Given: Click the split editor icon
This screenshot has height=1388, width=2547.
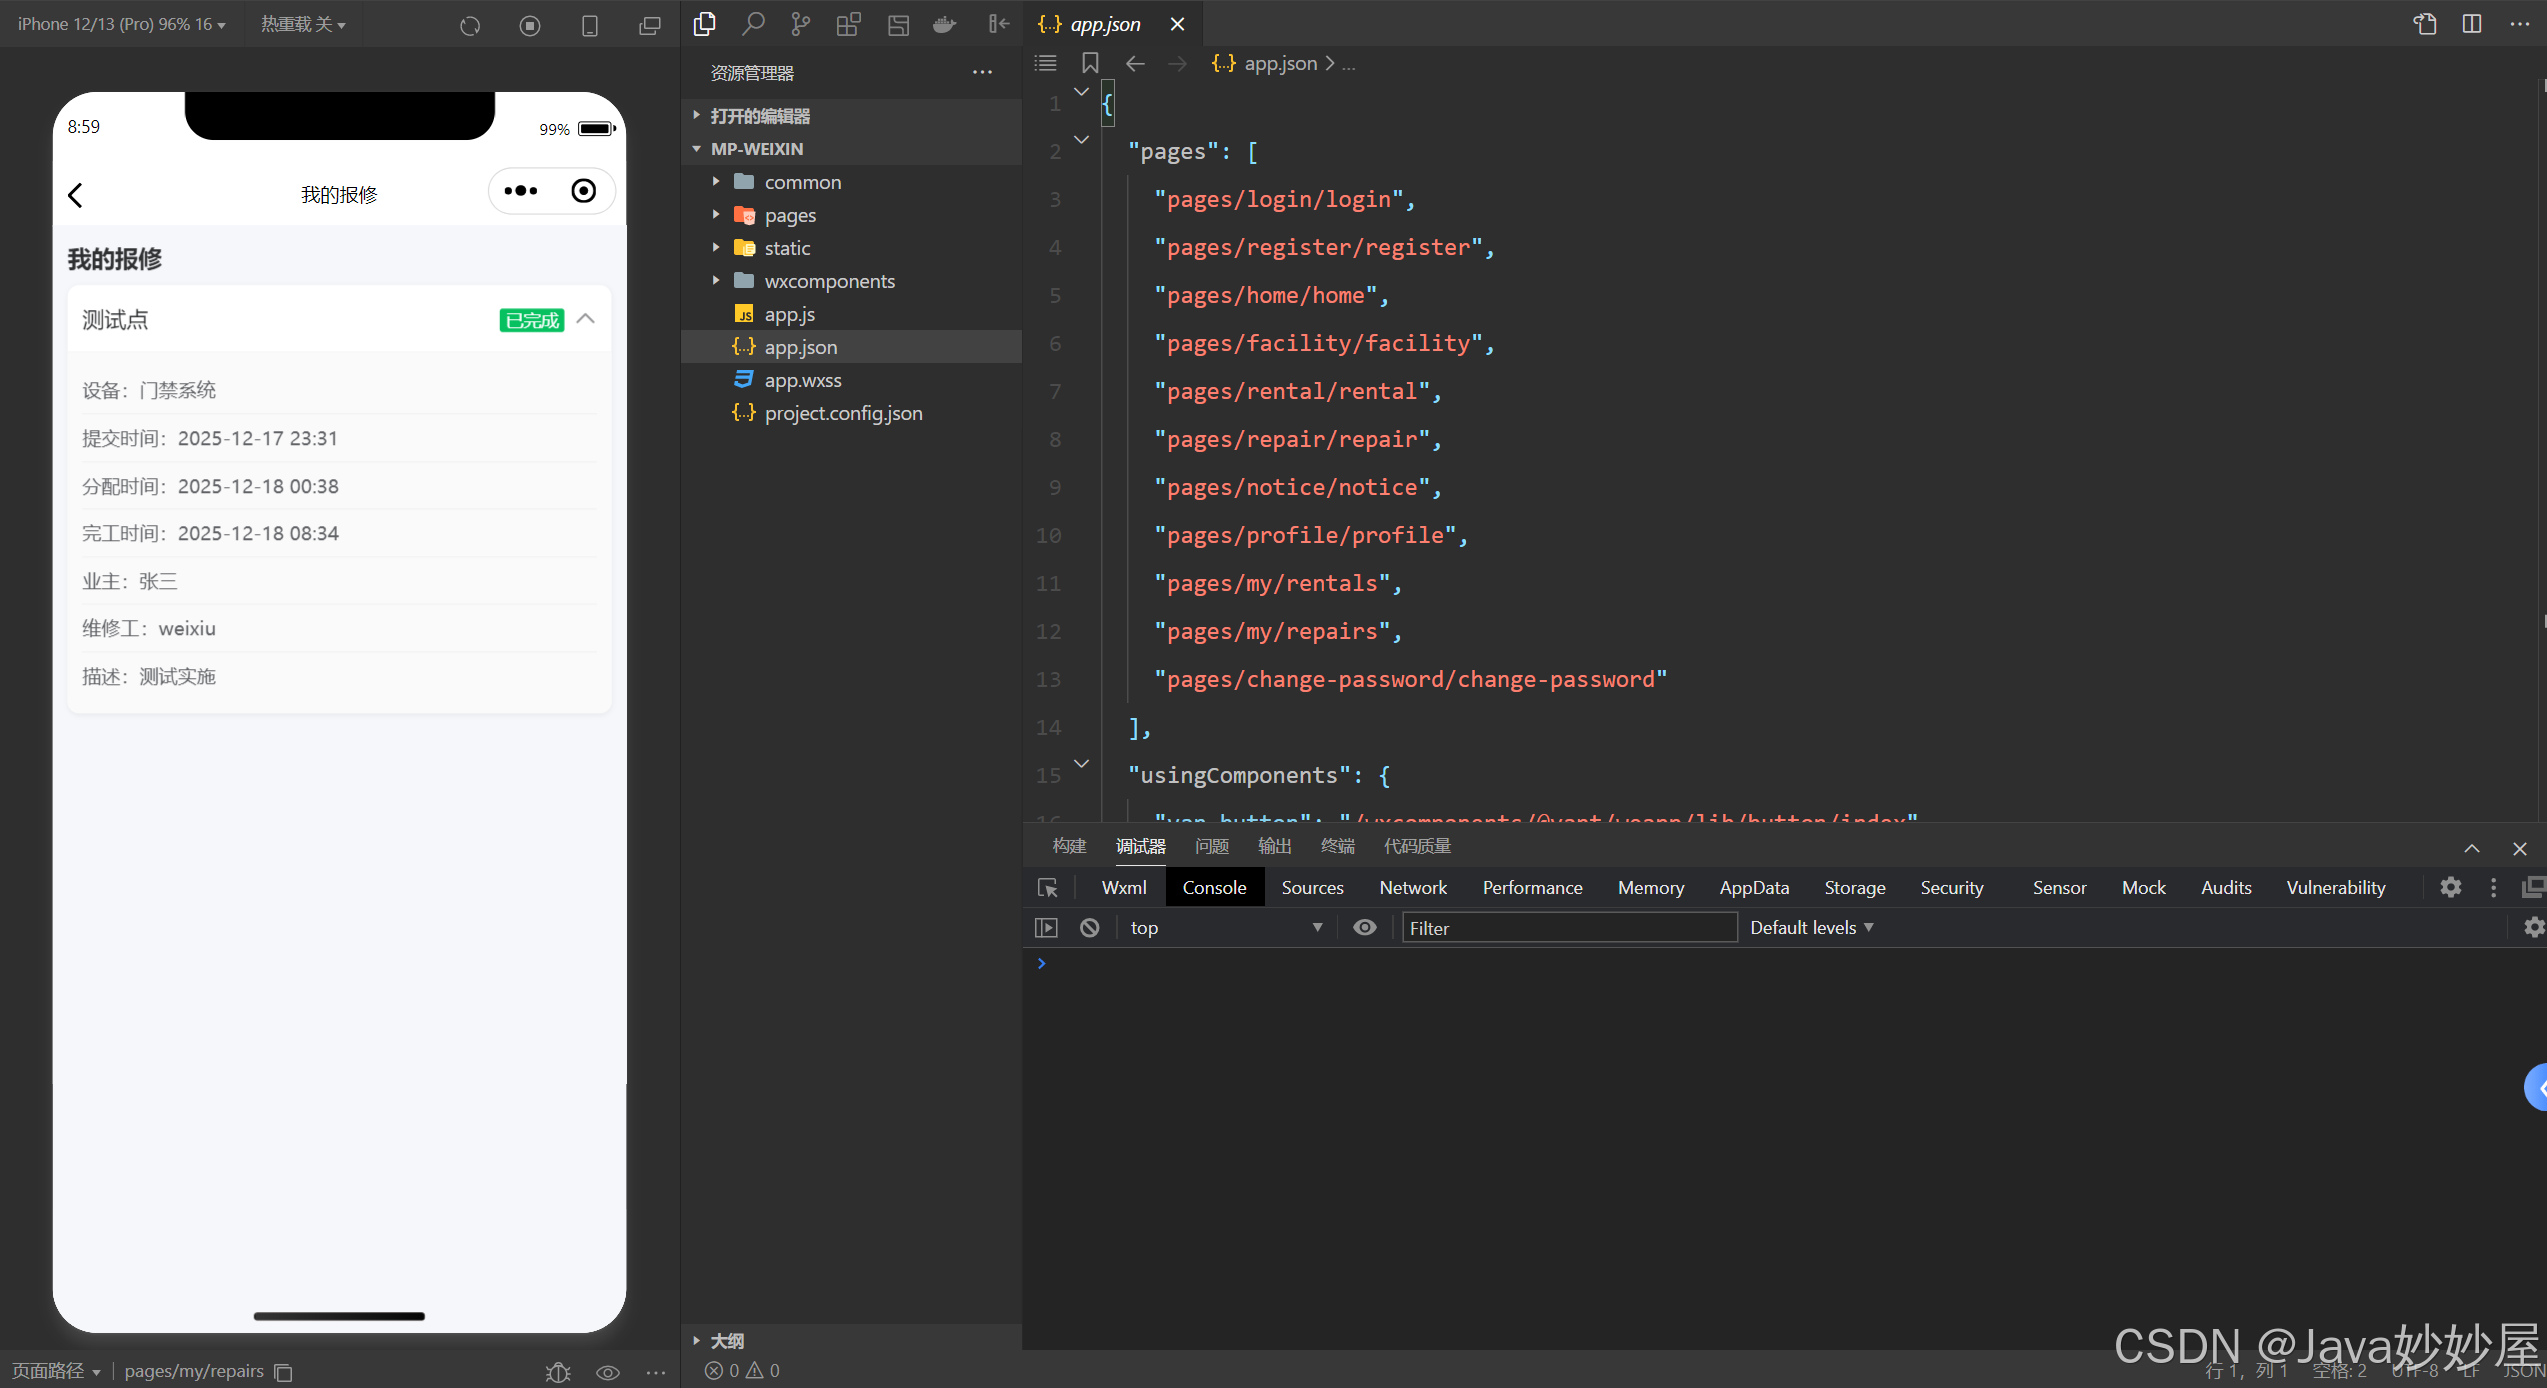Looking at the screenshot, I should [2472, 24].
